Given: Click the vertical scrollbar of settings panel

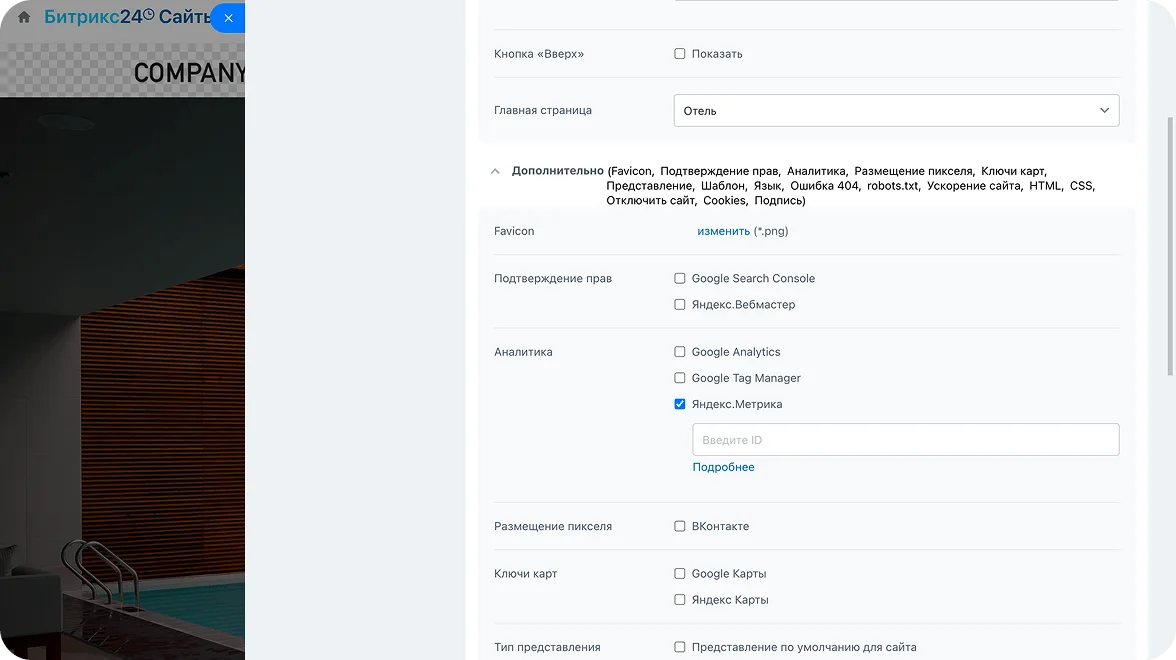Looking at the screenshot, I should point(1170,246).
